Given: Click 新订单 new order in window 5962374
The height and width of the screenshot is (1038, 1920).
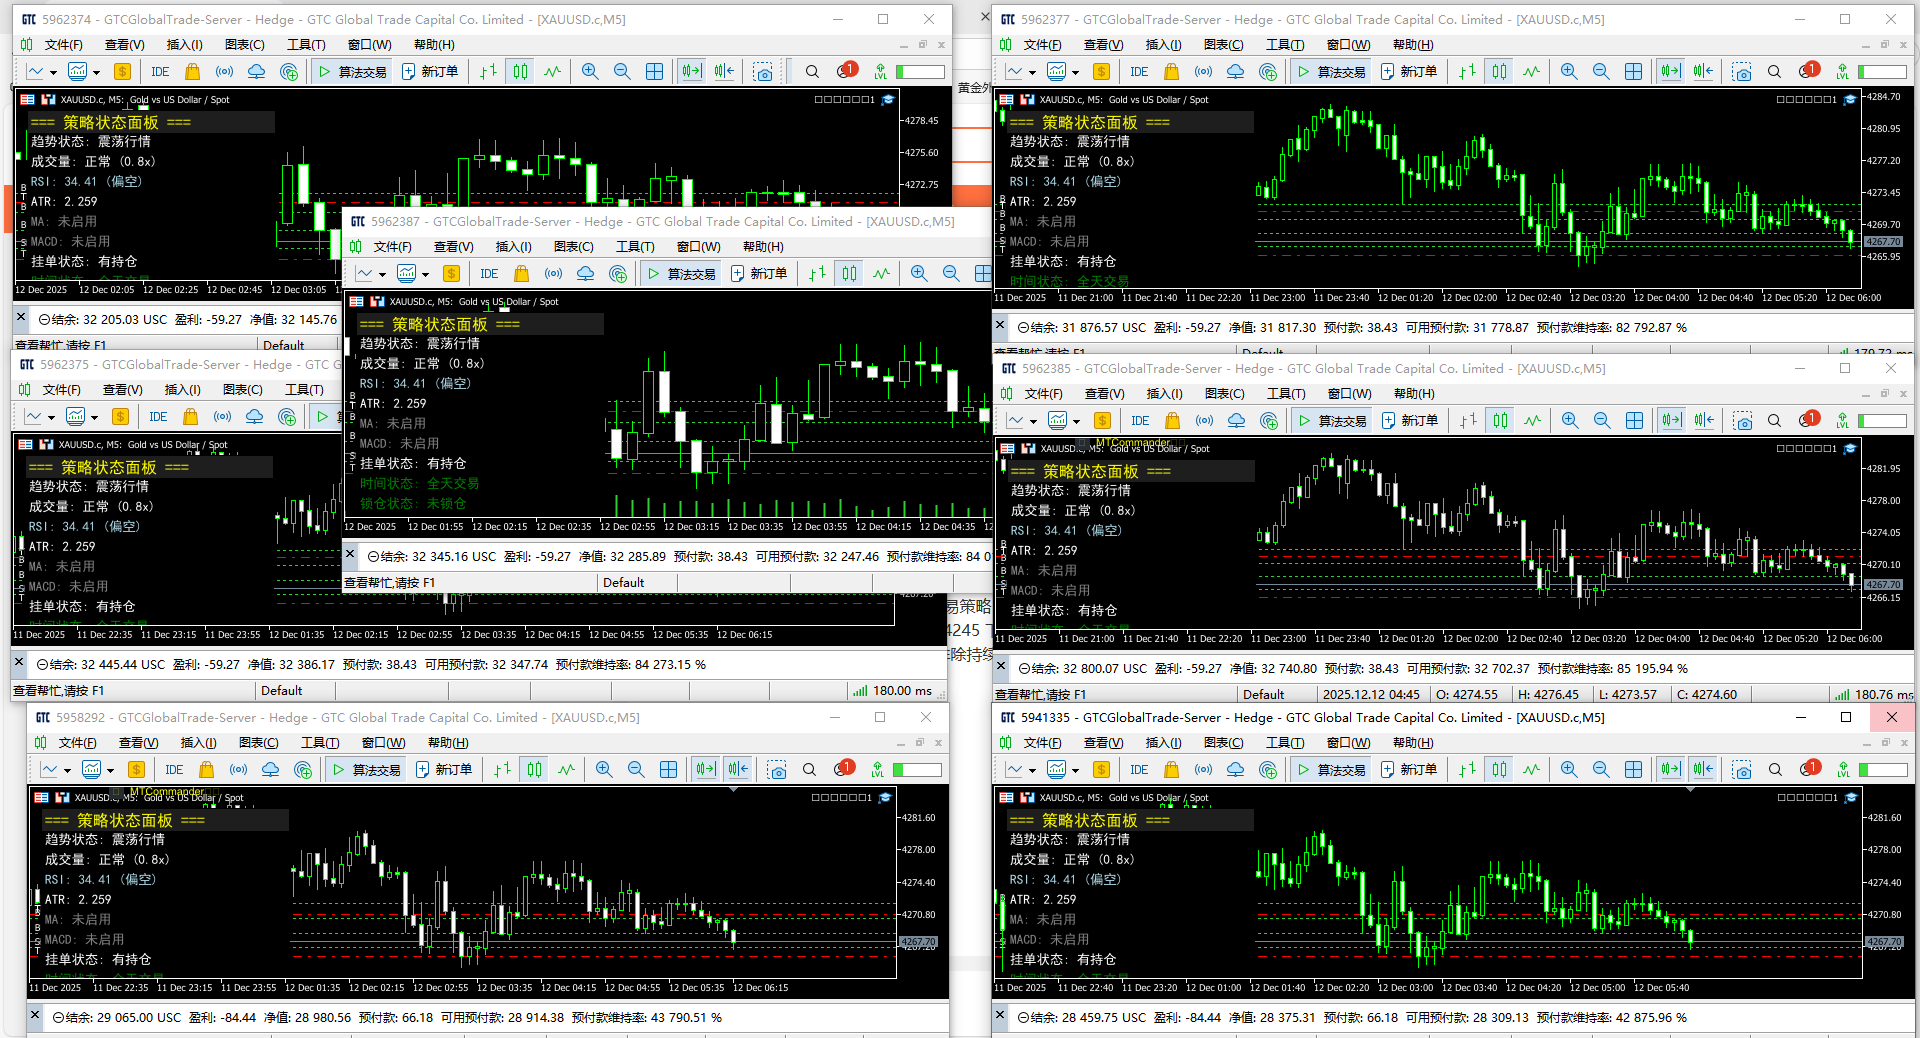Looking at the screenshot, I should 430,72.
